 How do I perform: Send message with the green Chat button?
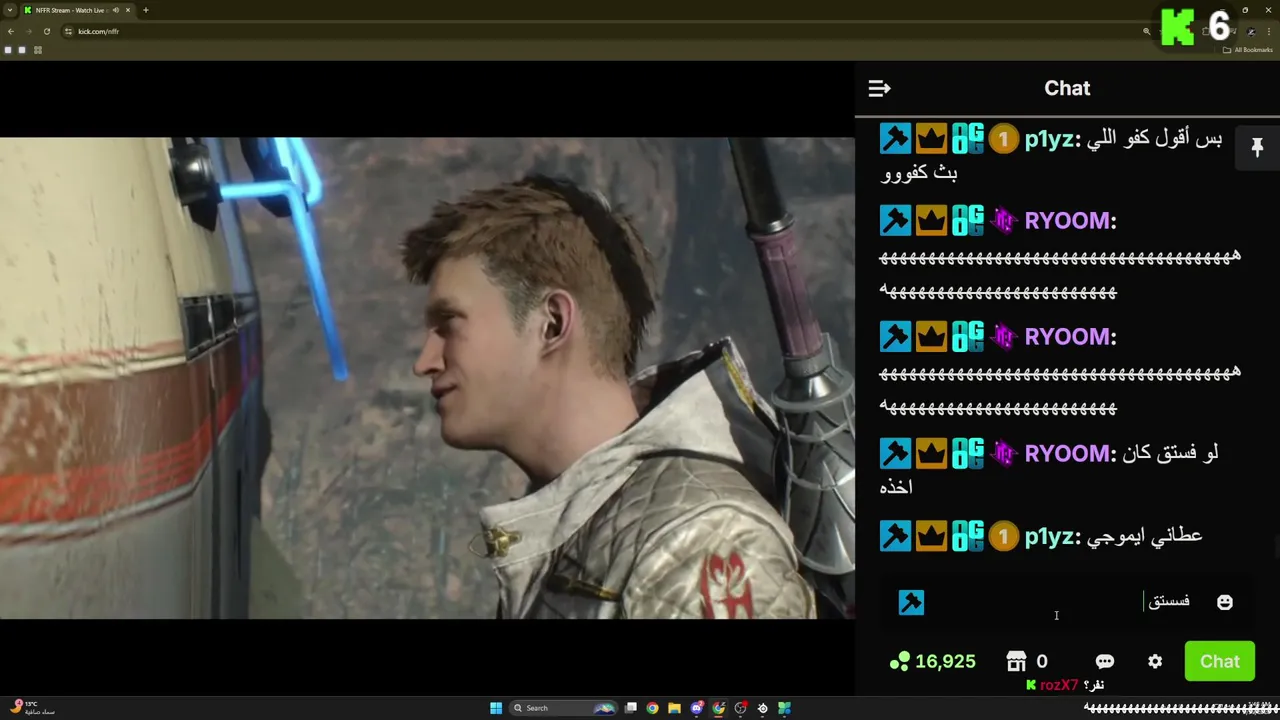point(1220,661)
